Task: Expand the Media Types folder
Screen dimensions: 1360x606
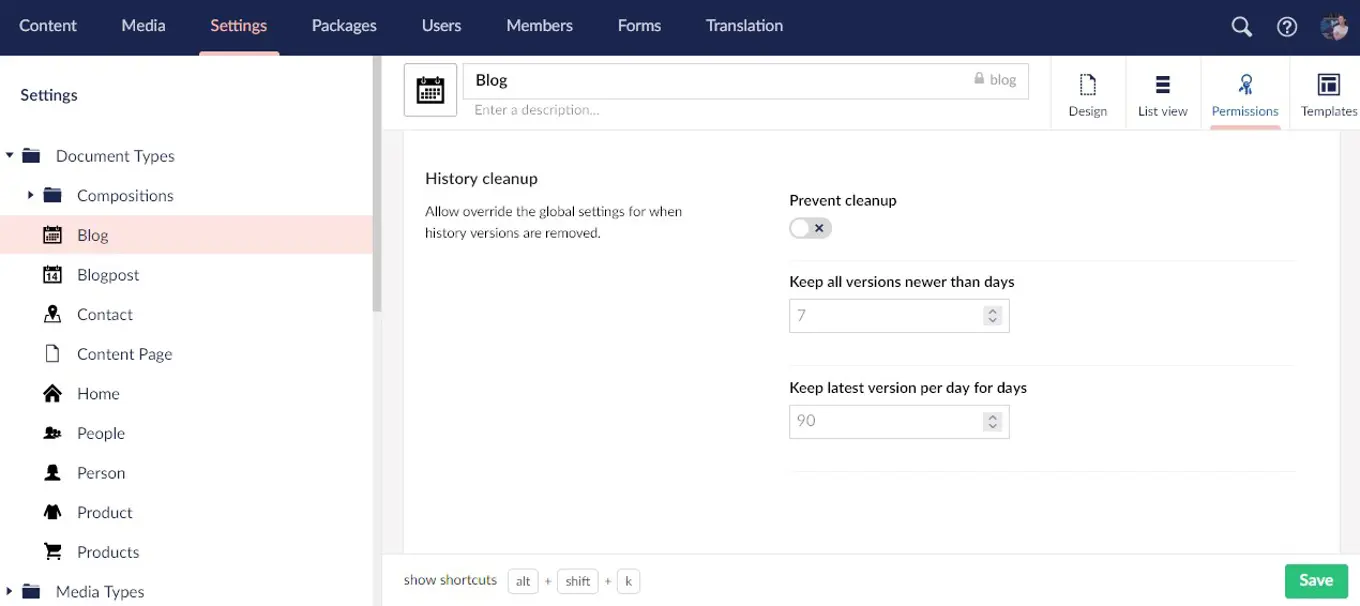Action: point(10,591)
